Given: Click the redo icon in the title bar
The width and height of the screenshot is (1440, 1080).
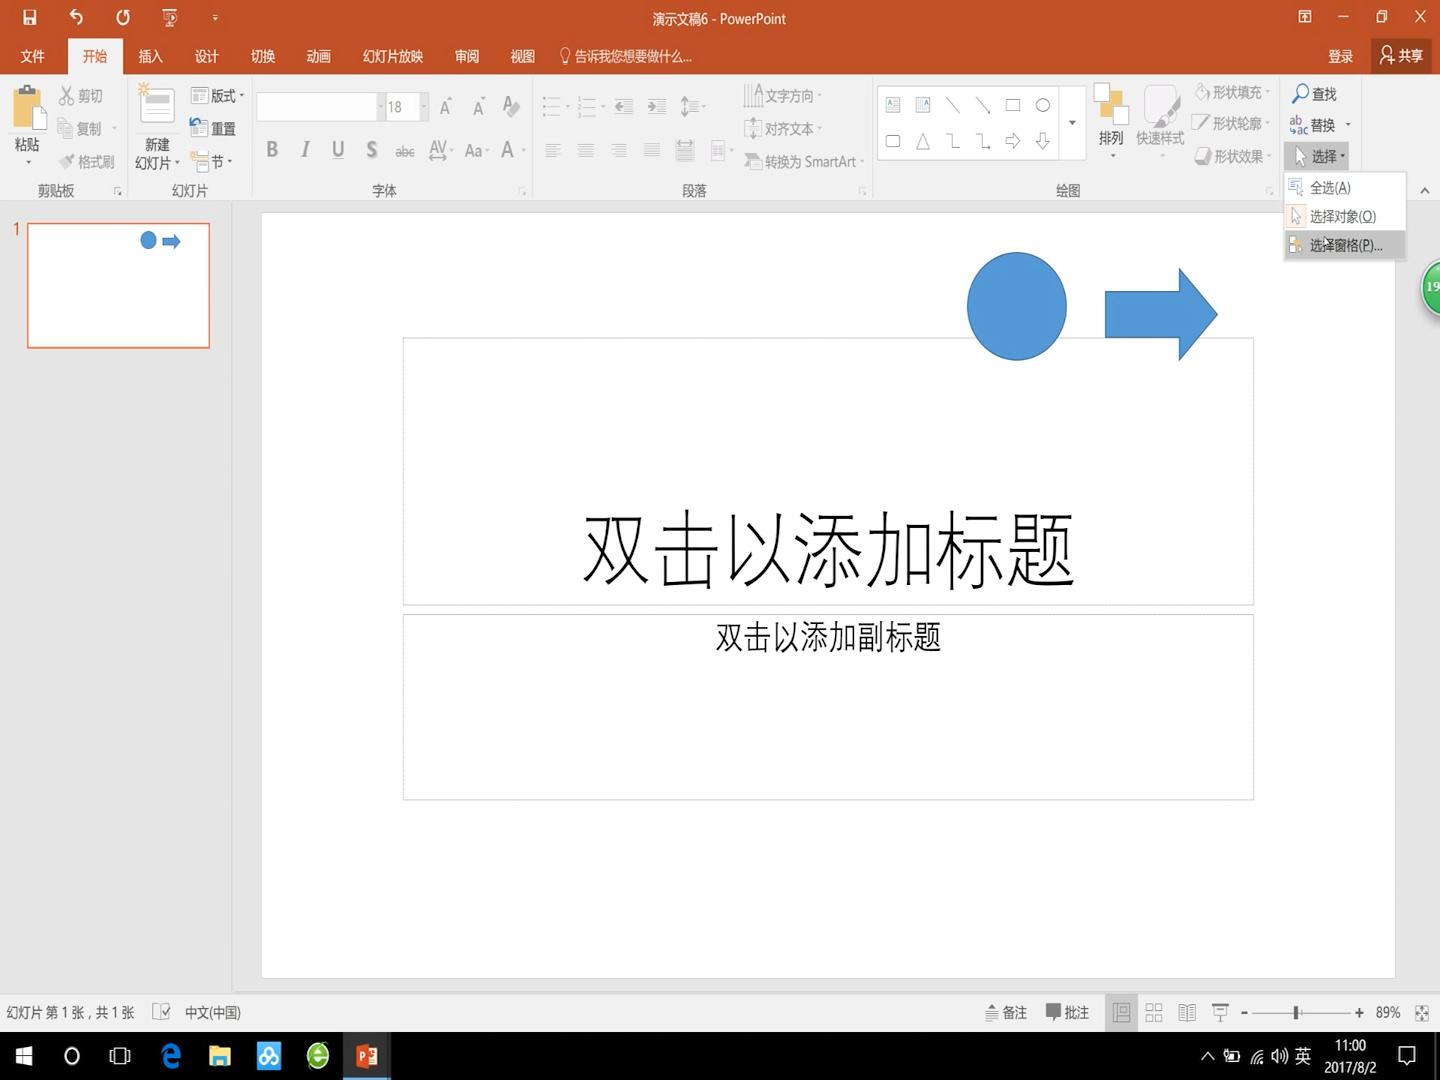Looking at the screenshot, I should coord(122,17).
